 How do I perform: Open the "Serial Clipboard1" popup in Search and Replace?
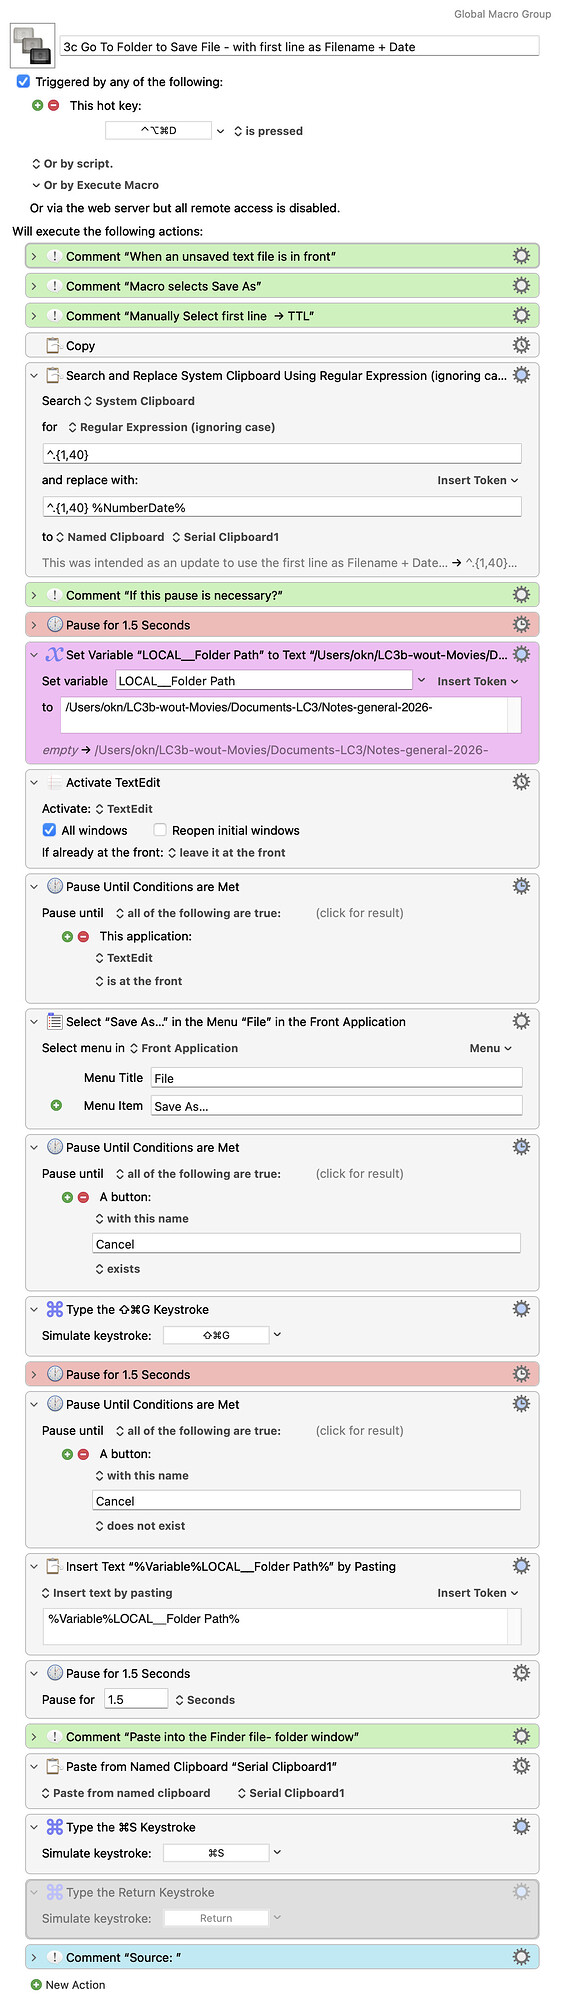pos(226,537)
